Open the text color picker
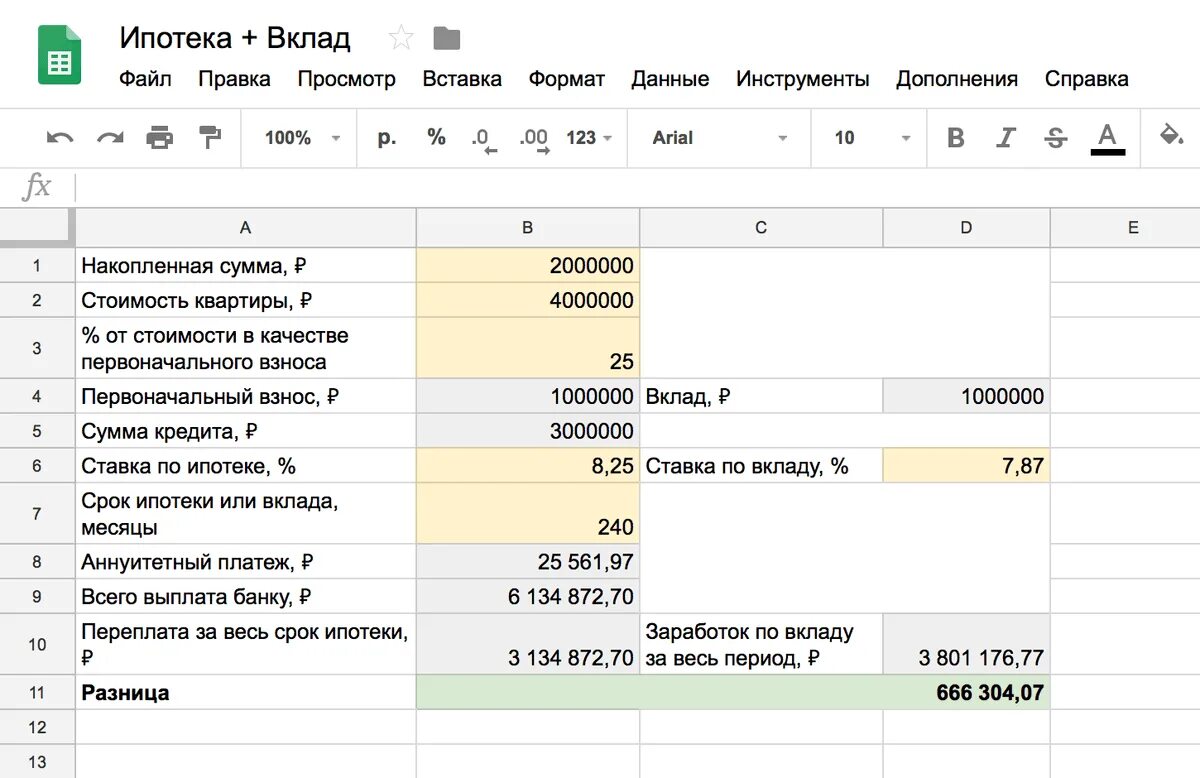 pos(1107,138)
